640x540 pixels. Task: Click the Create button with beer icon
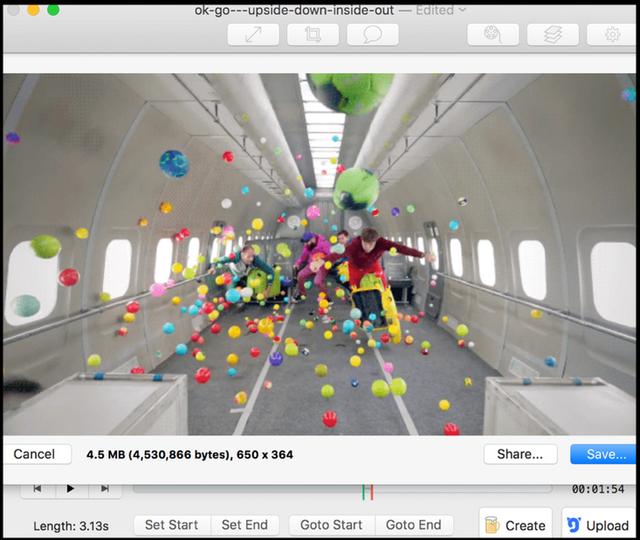click(516, 525)
